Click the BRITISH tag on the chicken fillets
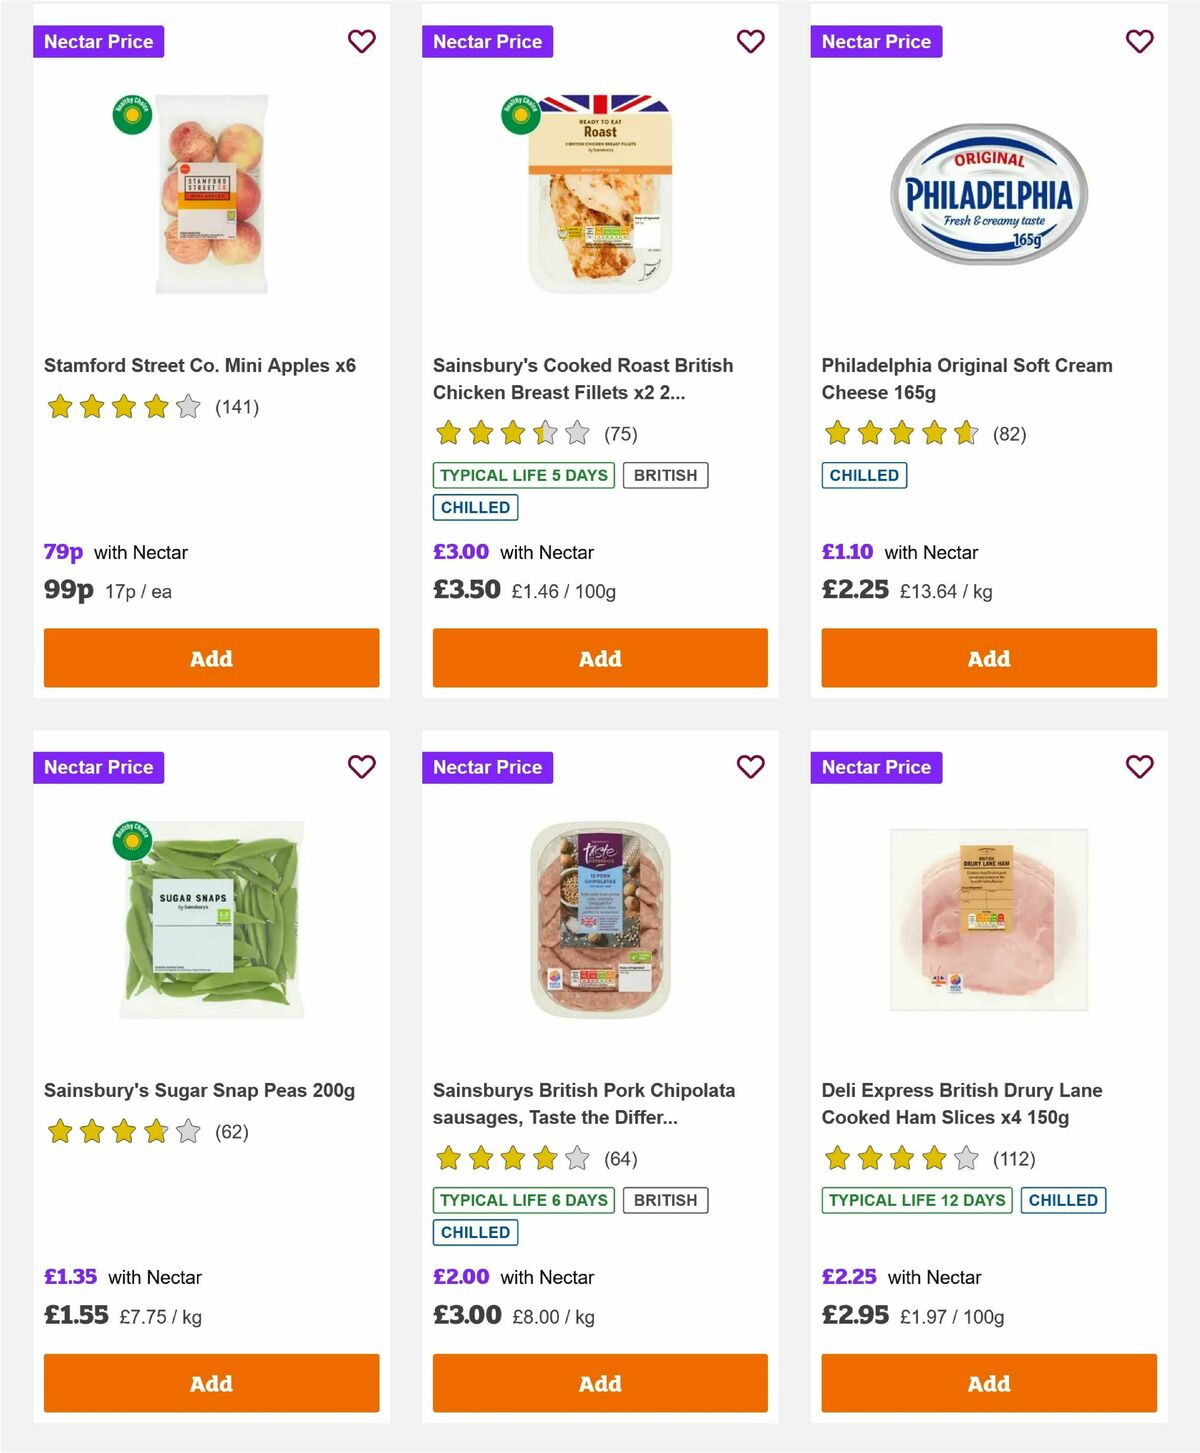Screen dimensions: 1200x1453 666,475
